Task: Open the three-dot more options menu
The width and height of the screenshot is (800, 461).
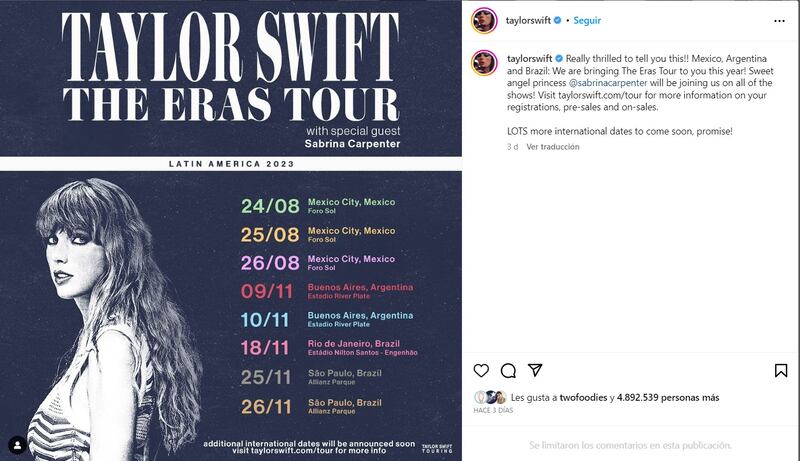Action: point(781,19)
